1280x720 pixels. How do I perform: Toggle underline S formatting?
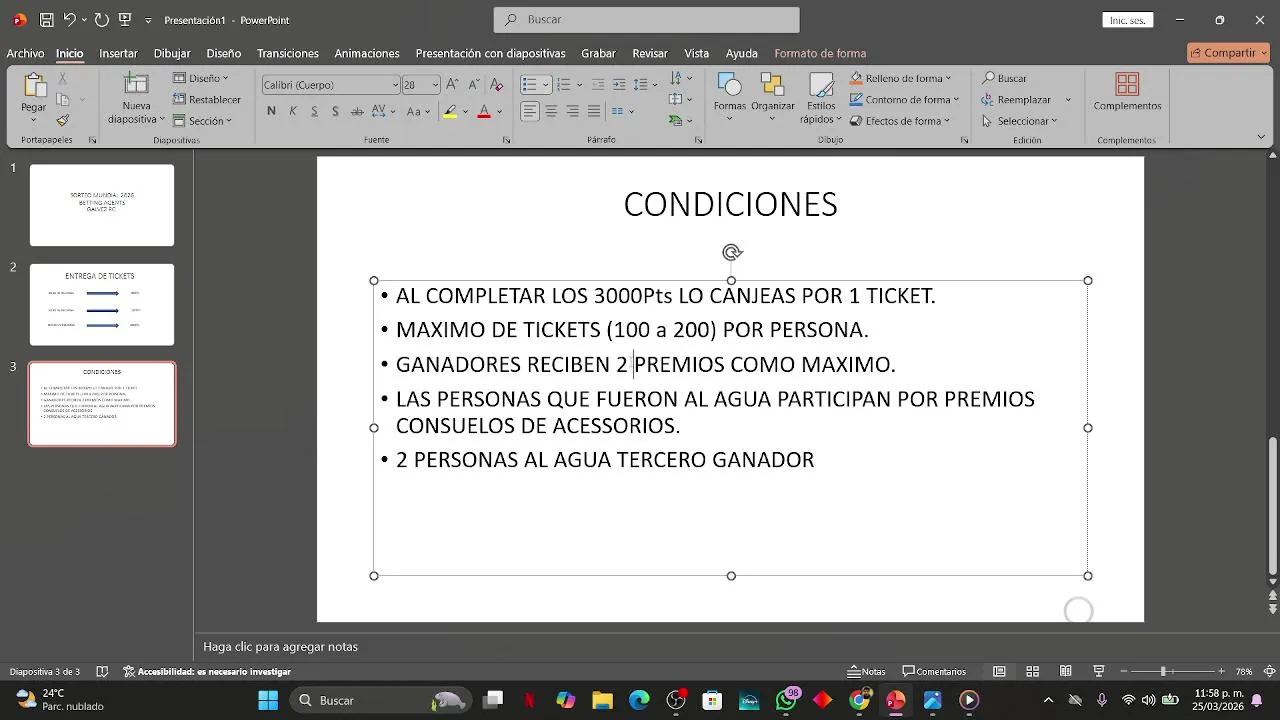pos(314,111)
